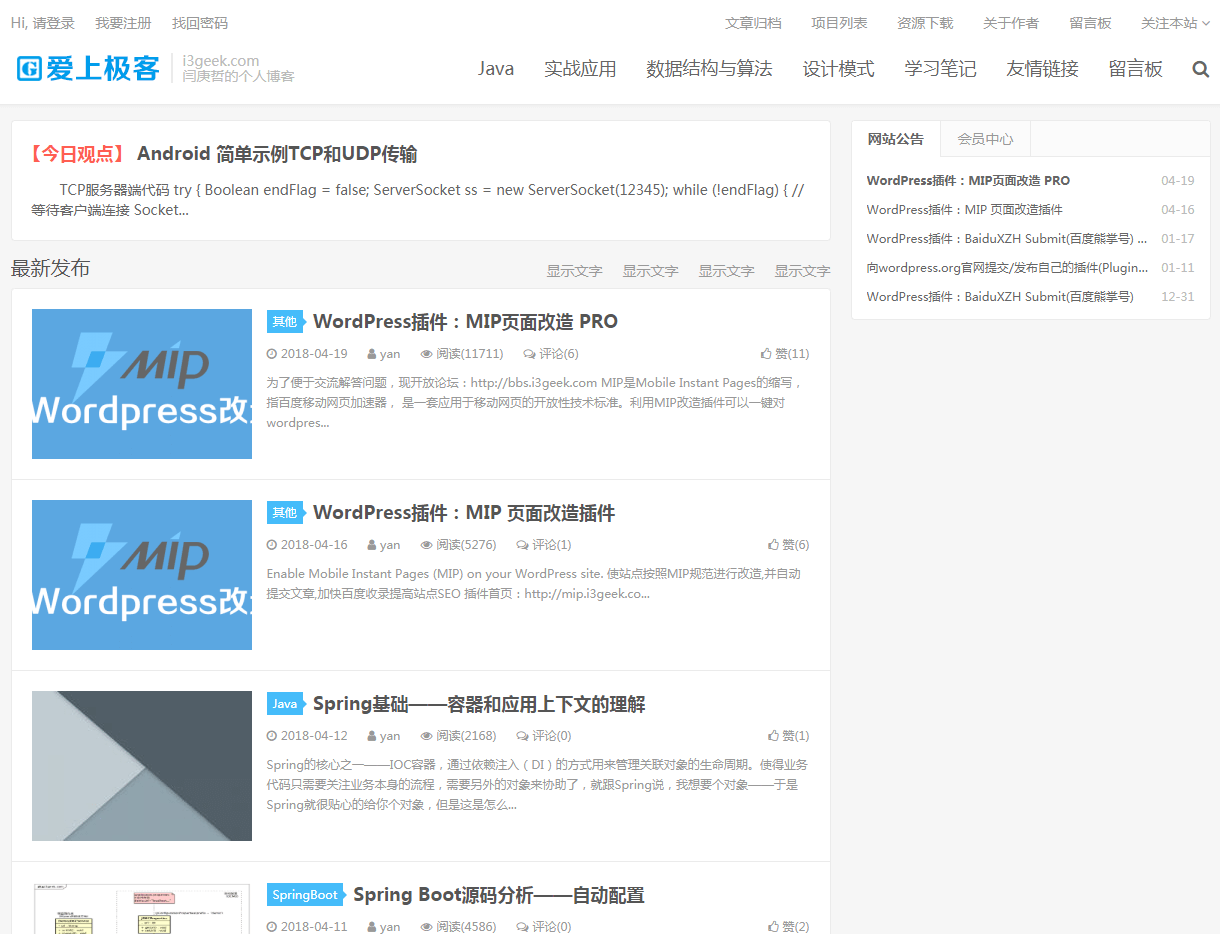Expand the 关注本站 dropdown
The image size is (1220, 934).
[1175, 23]
